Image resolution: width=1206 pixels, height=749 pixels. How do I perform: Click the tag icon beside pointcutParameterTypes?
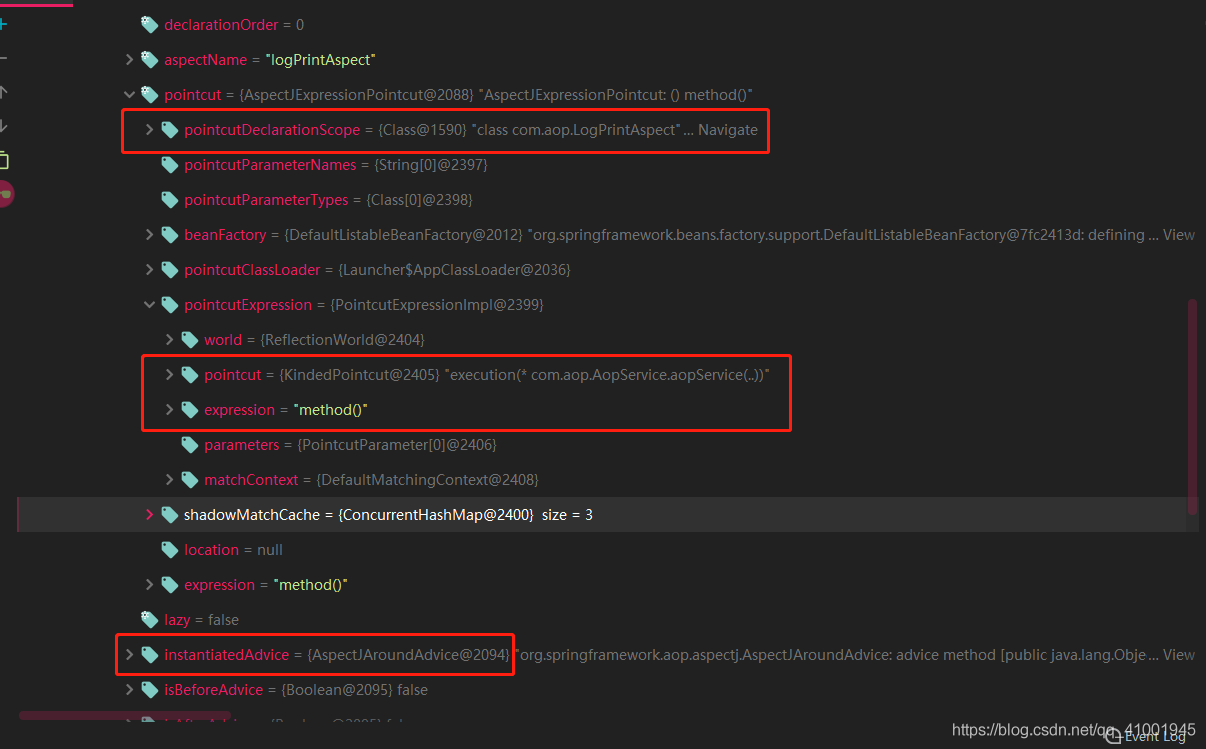(170, 200)
